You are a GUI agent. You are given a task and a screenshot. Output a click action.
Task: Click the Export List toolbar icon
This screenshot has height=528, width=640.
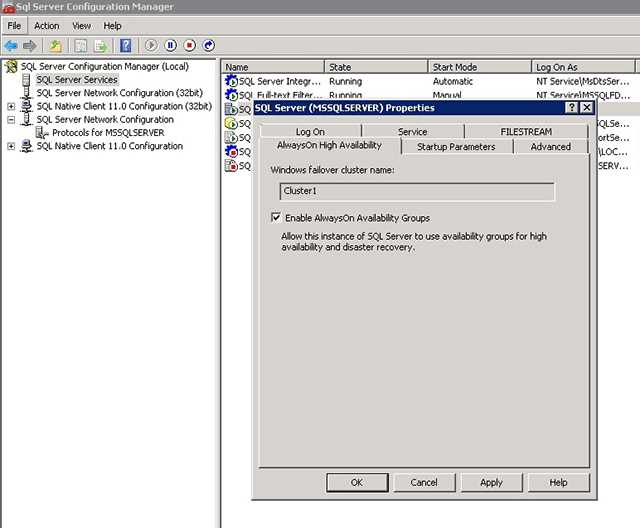100,46
